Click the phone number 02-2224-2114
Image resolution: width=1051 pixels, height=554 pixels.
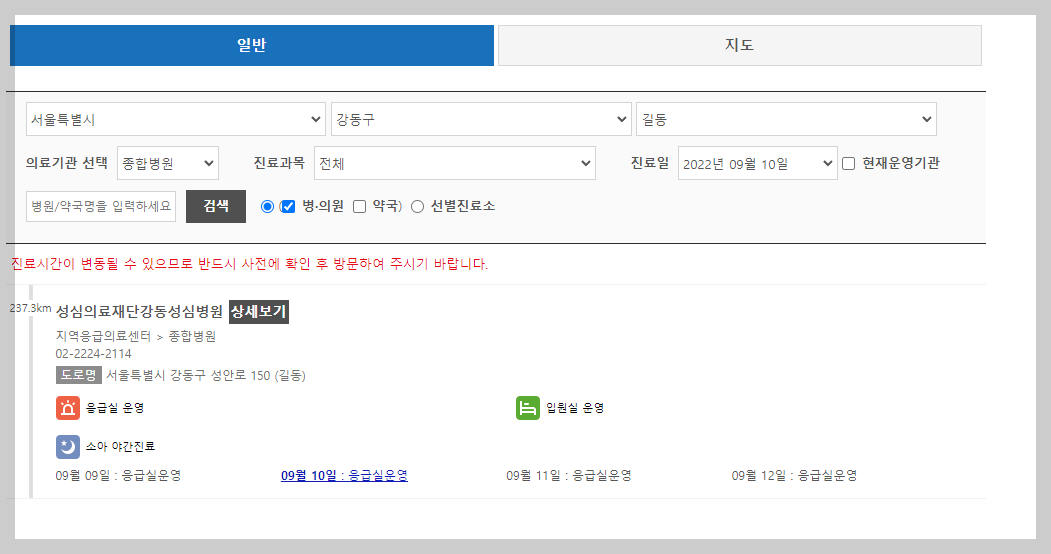pos(93,354)
